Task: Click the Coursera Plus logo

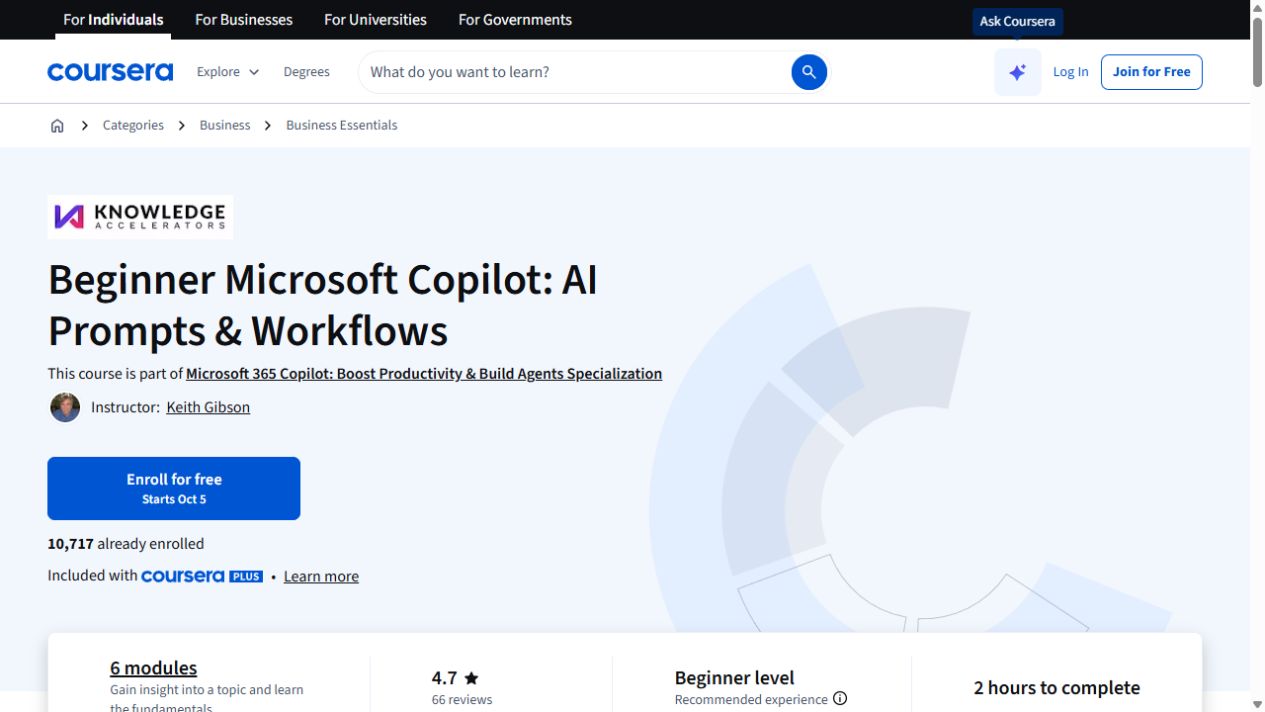Action: click(x=202, y=576)
